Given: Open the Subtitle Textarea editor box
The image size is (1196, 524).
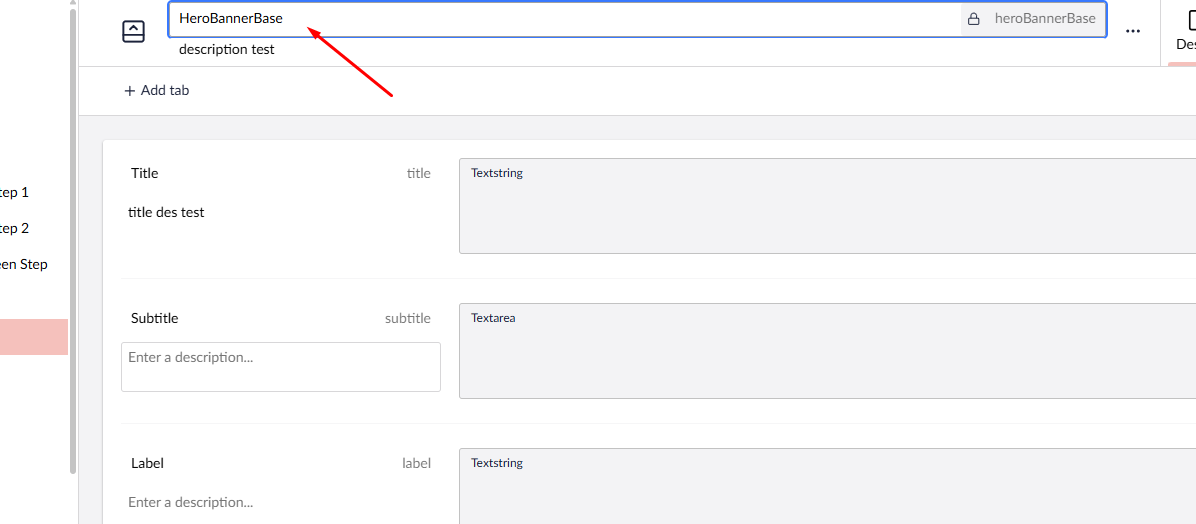Looking at the screenshot, I should [826, 351].
